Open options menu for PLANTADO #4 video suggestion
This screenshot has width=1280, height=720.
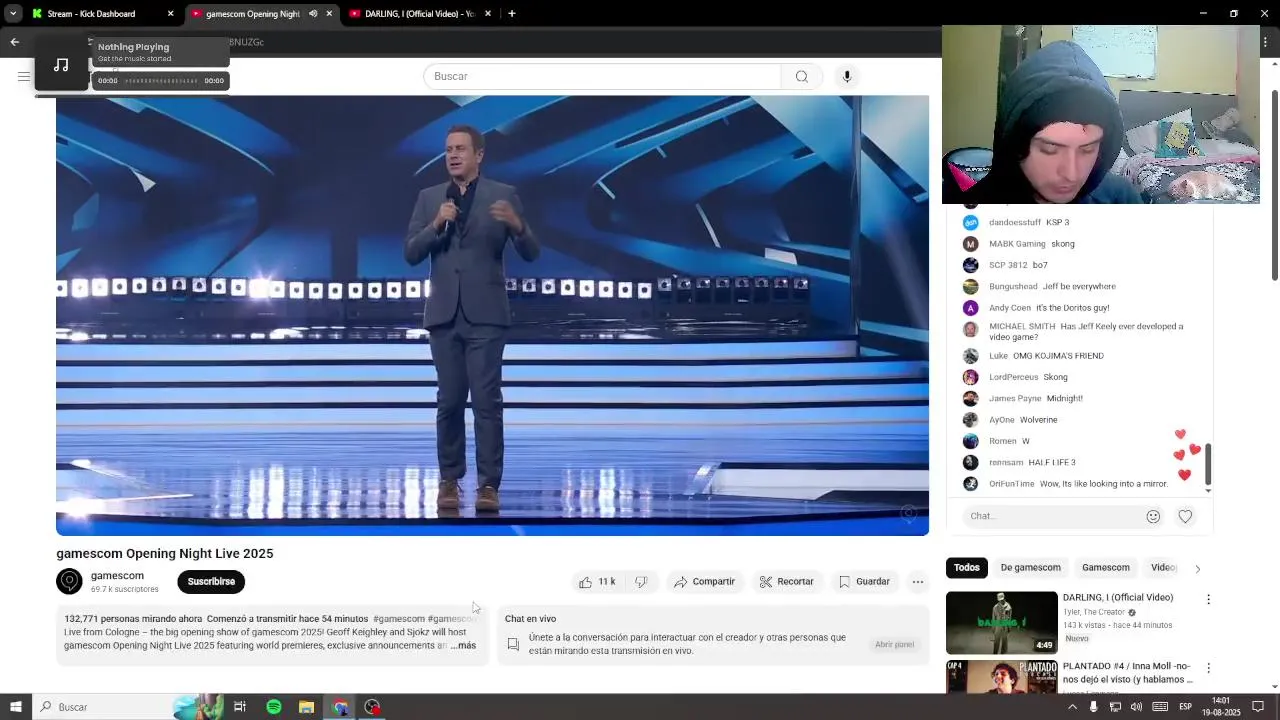(1208, 667)
